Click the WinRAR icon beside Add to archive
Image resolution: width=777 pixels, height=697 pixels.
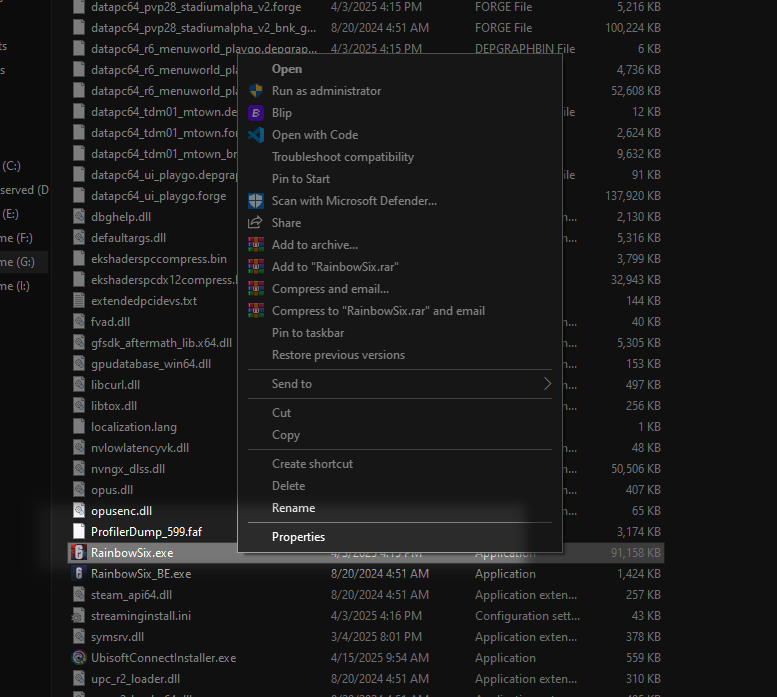(256, 245)
